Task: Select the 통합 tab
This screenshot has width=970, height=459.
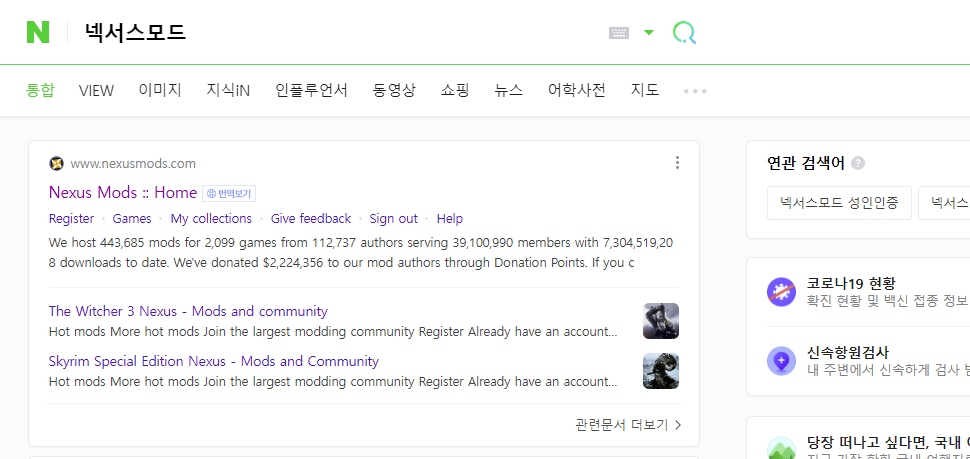Action: 40,90
